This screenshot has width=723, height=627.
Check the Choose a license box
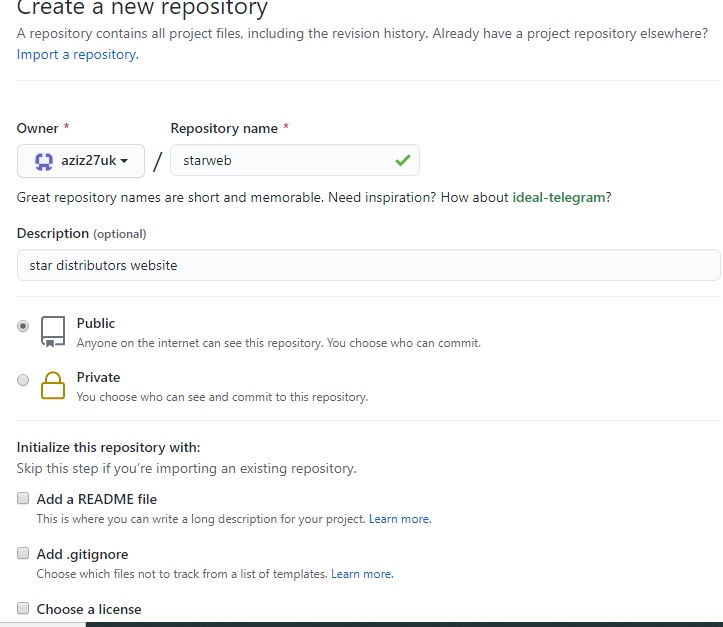coord(23,608)
